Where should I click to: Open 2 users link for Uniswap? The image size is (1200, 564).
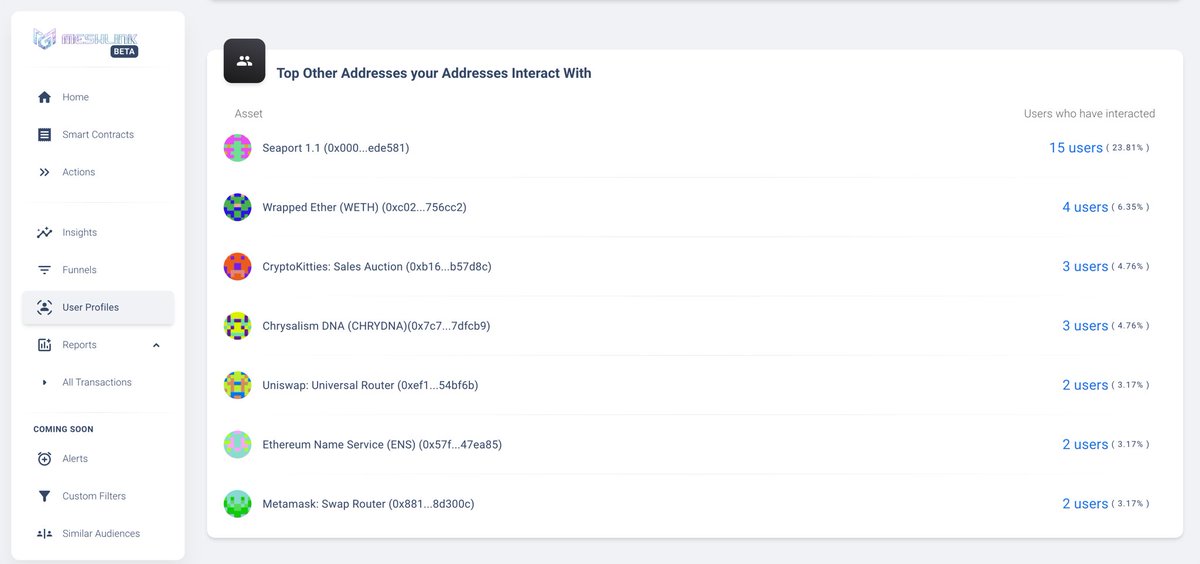click(x=1085, y=385)
